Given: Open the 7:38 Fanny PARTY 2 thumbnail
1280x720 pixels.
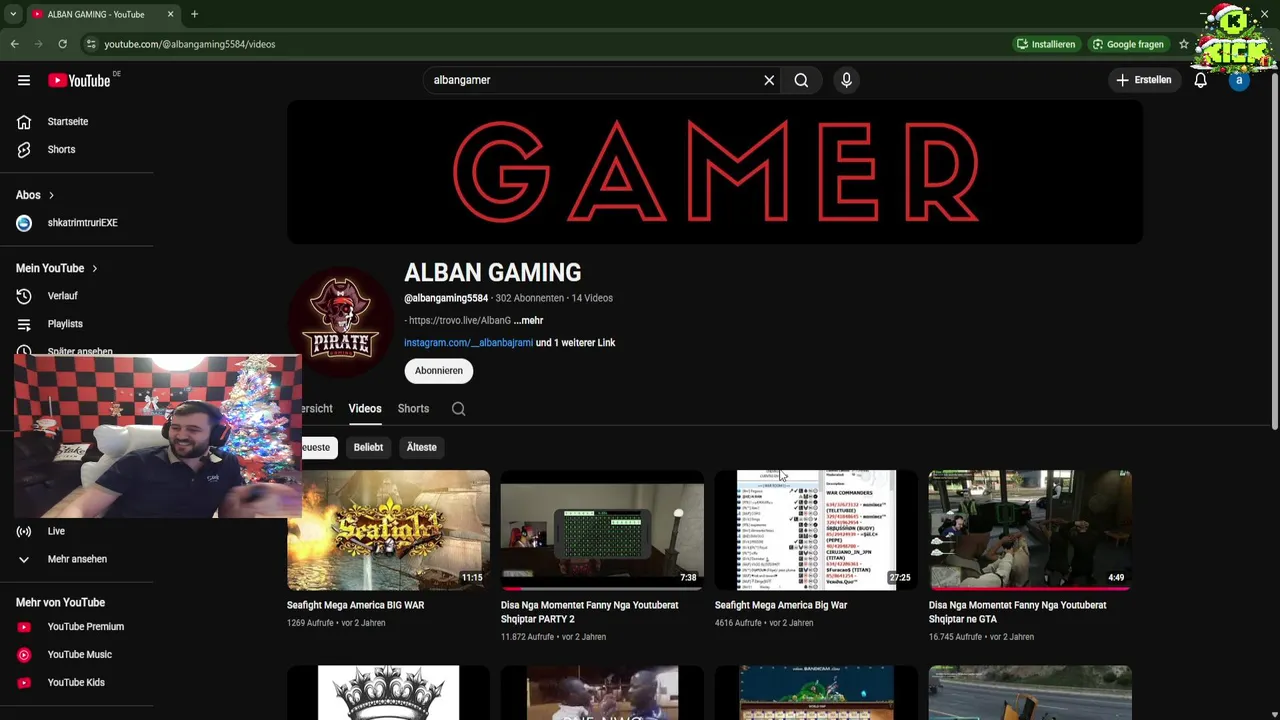Looking at the screenshot, I should coord(602,530).
